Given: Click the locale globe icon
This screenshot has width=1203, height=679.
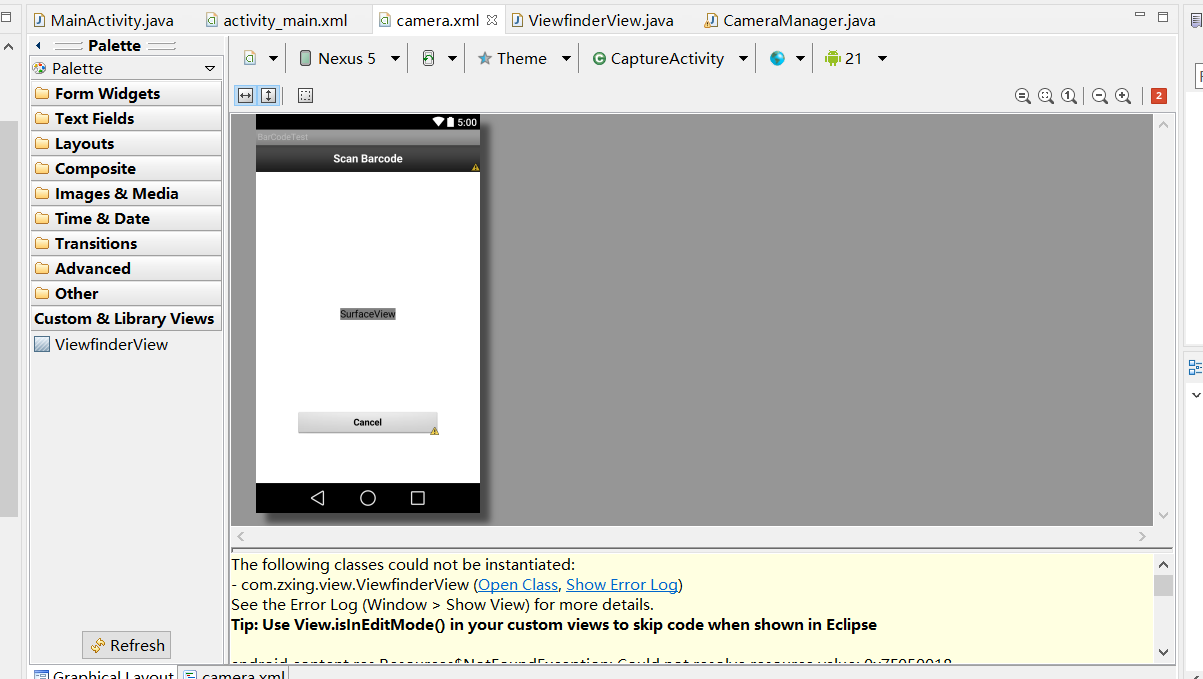Looking at the screenshot, I should coord(777,58).
